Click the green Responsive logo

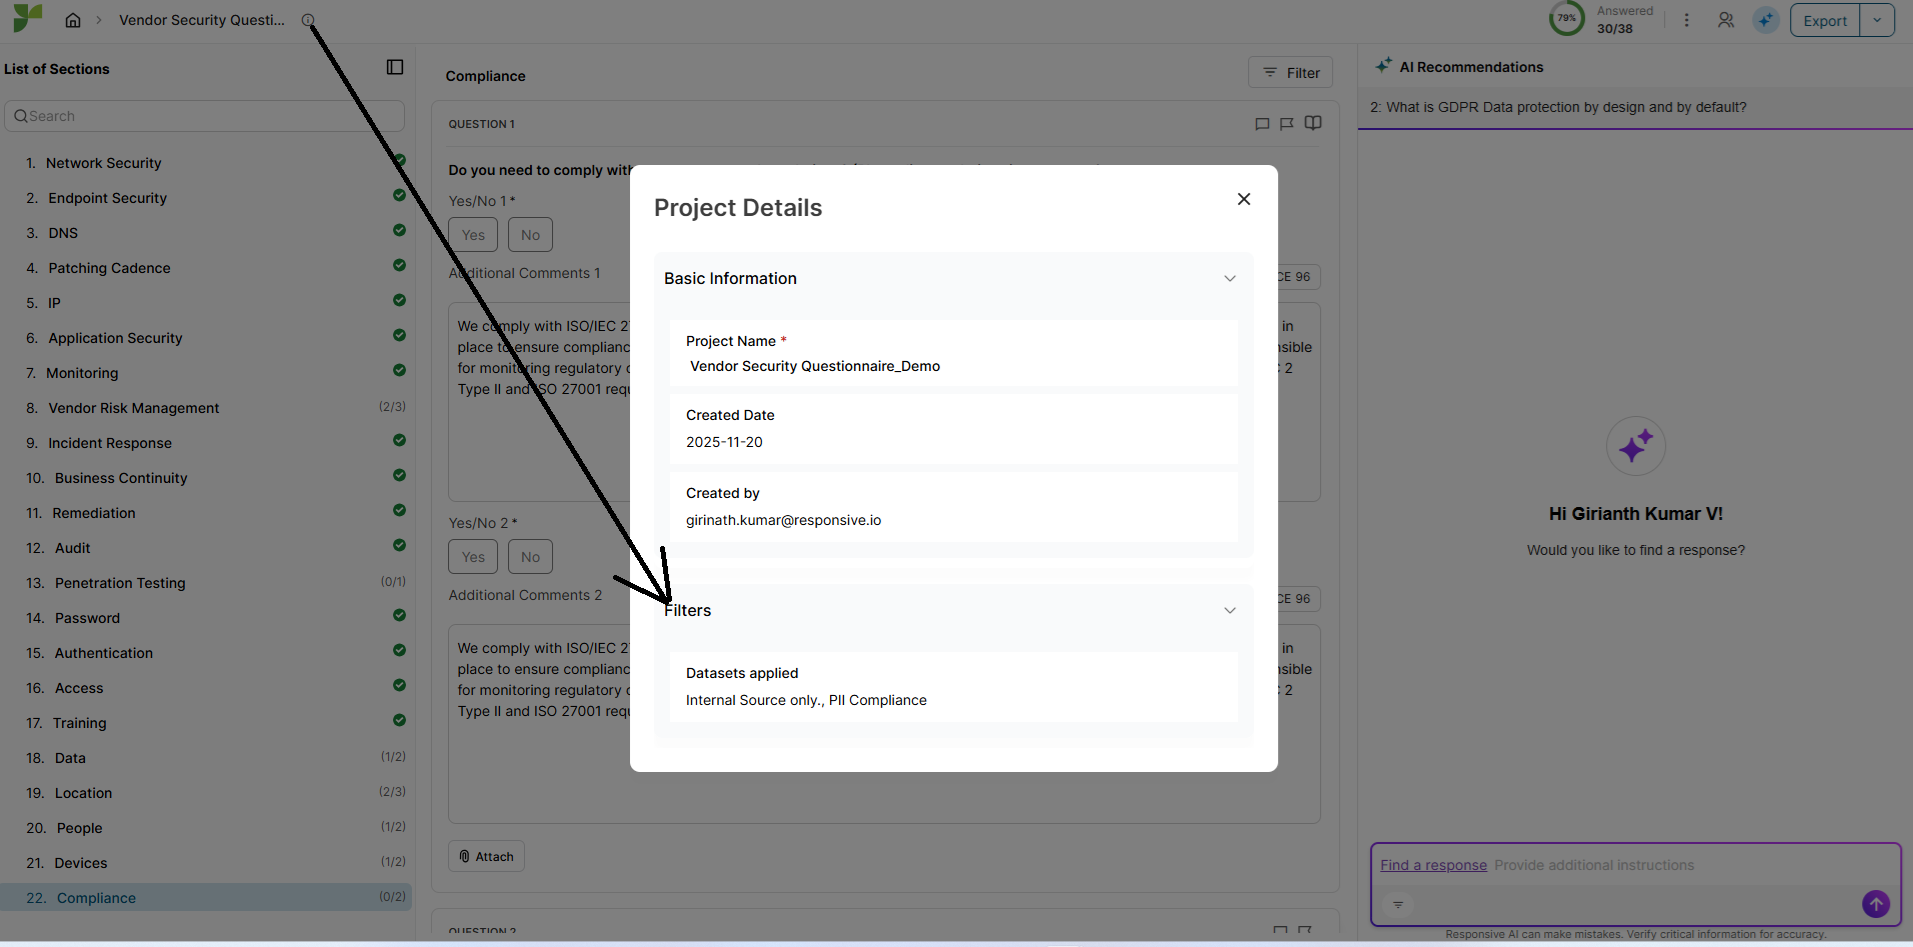[x=28, y=17]
